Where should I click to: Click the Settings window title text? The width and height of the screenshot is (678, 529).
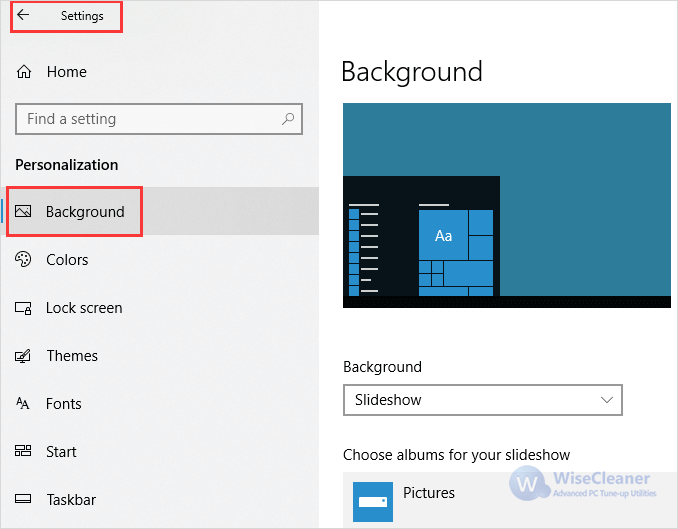tap(82, 16)
